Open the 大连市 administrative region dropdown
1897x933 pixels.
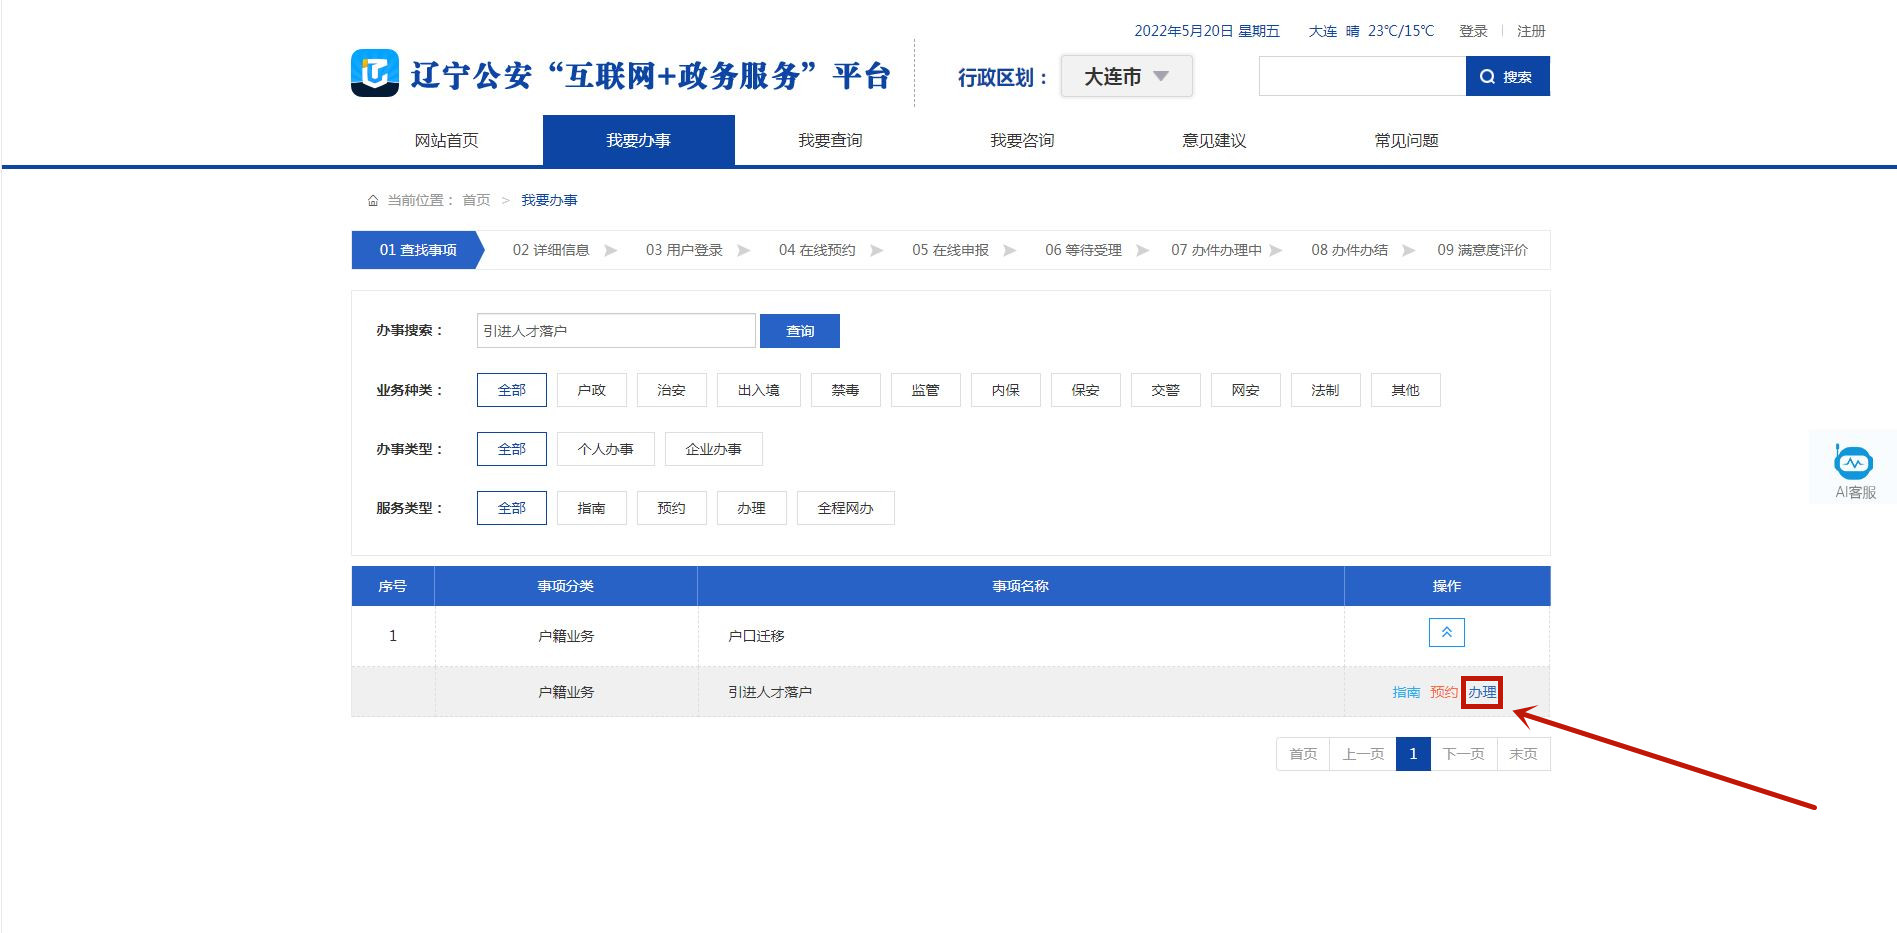pyautogui.click(x=1126, y=77)
